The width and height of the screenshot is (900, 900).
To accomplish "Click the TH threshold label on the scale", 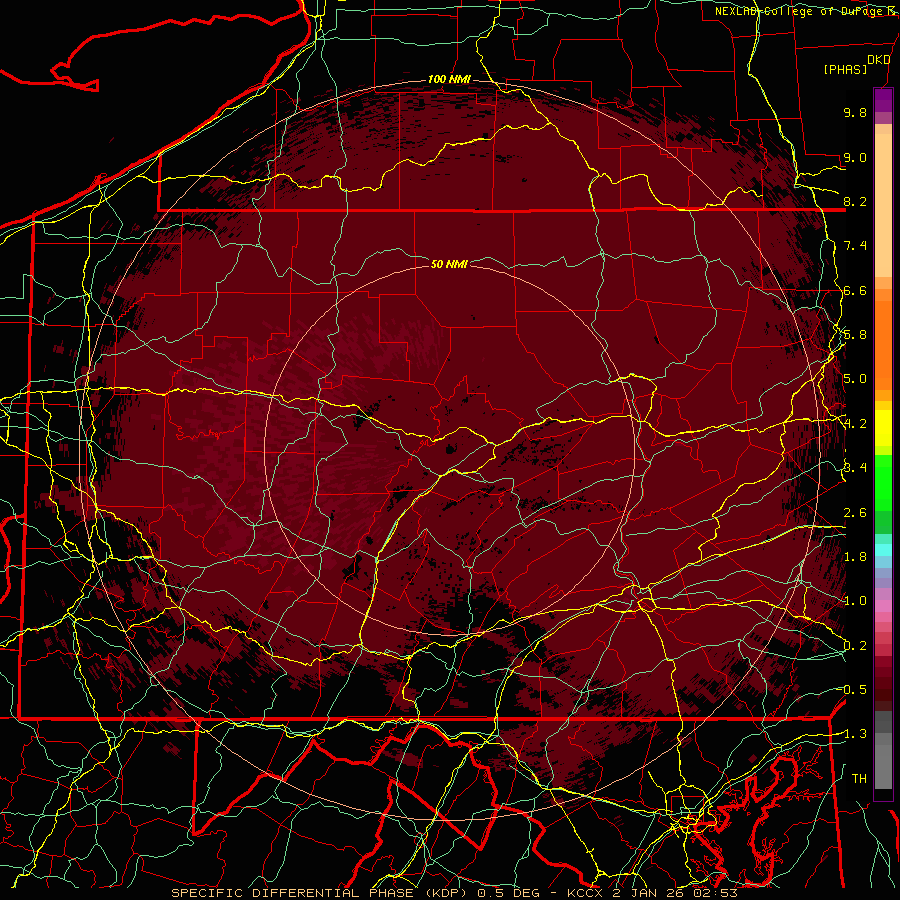I will tap(859, 779).
